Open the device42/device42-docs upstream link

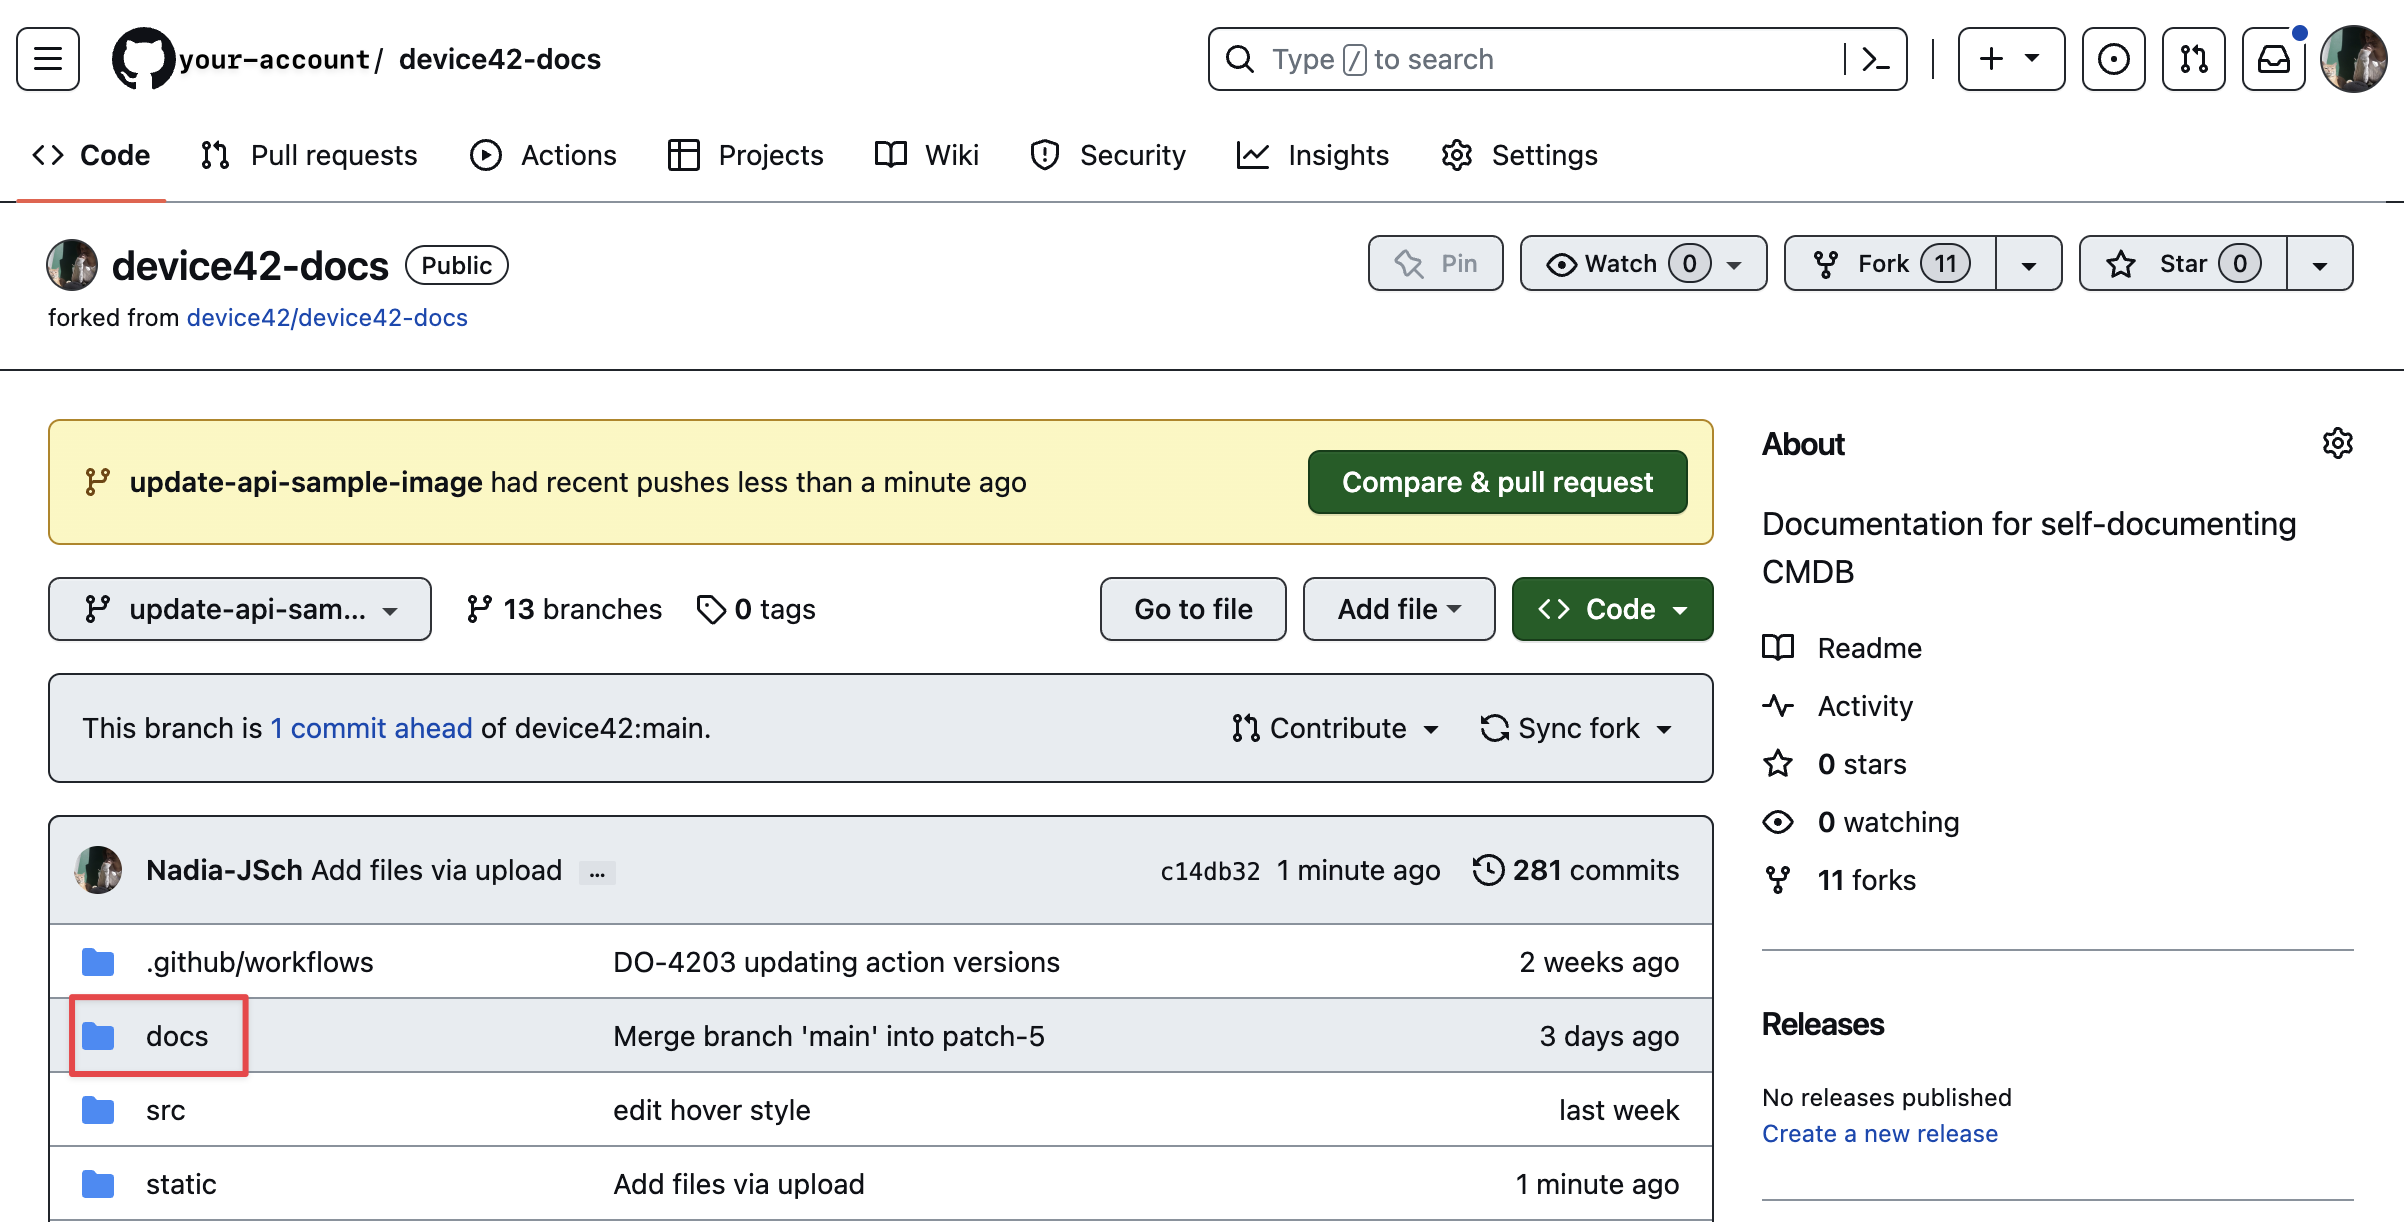point(327,317)
